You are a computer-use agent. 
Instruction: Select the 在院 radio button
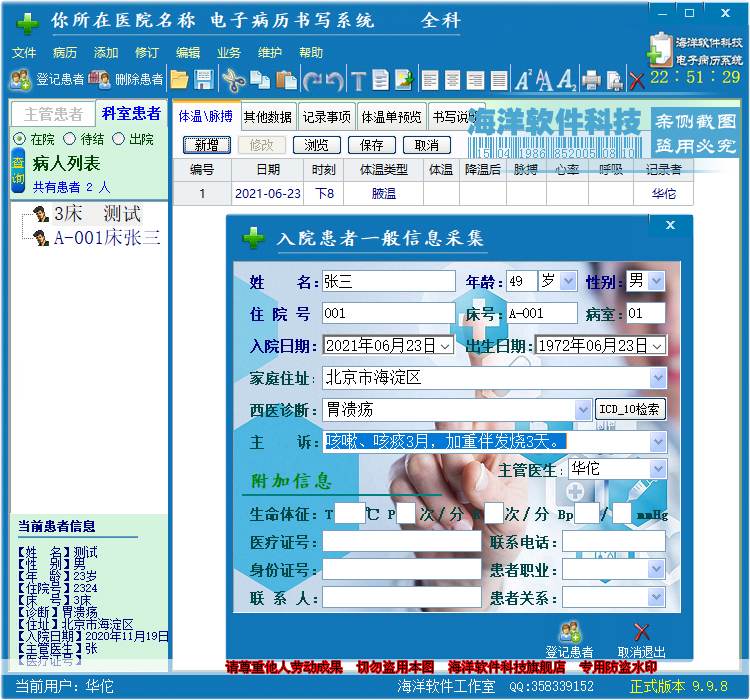point(20,139)
